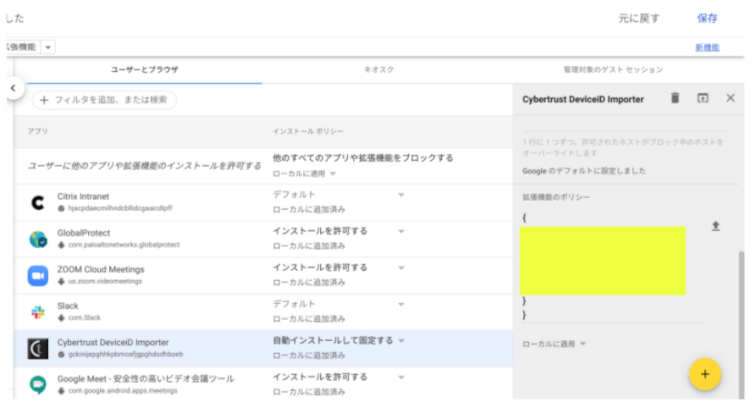
Task: Click the plus icon in filter bar
Action: [x=44, y=100]
